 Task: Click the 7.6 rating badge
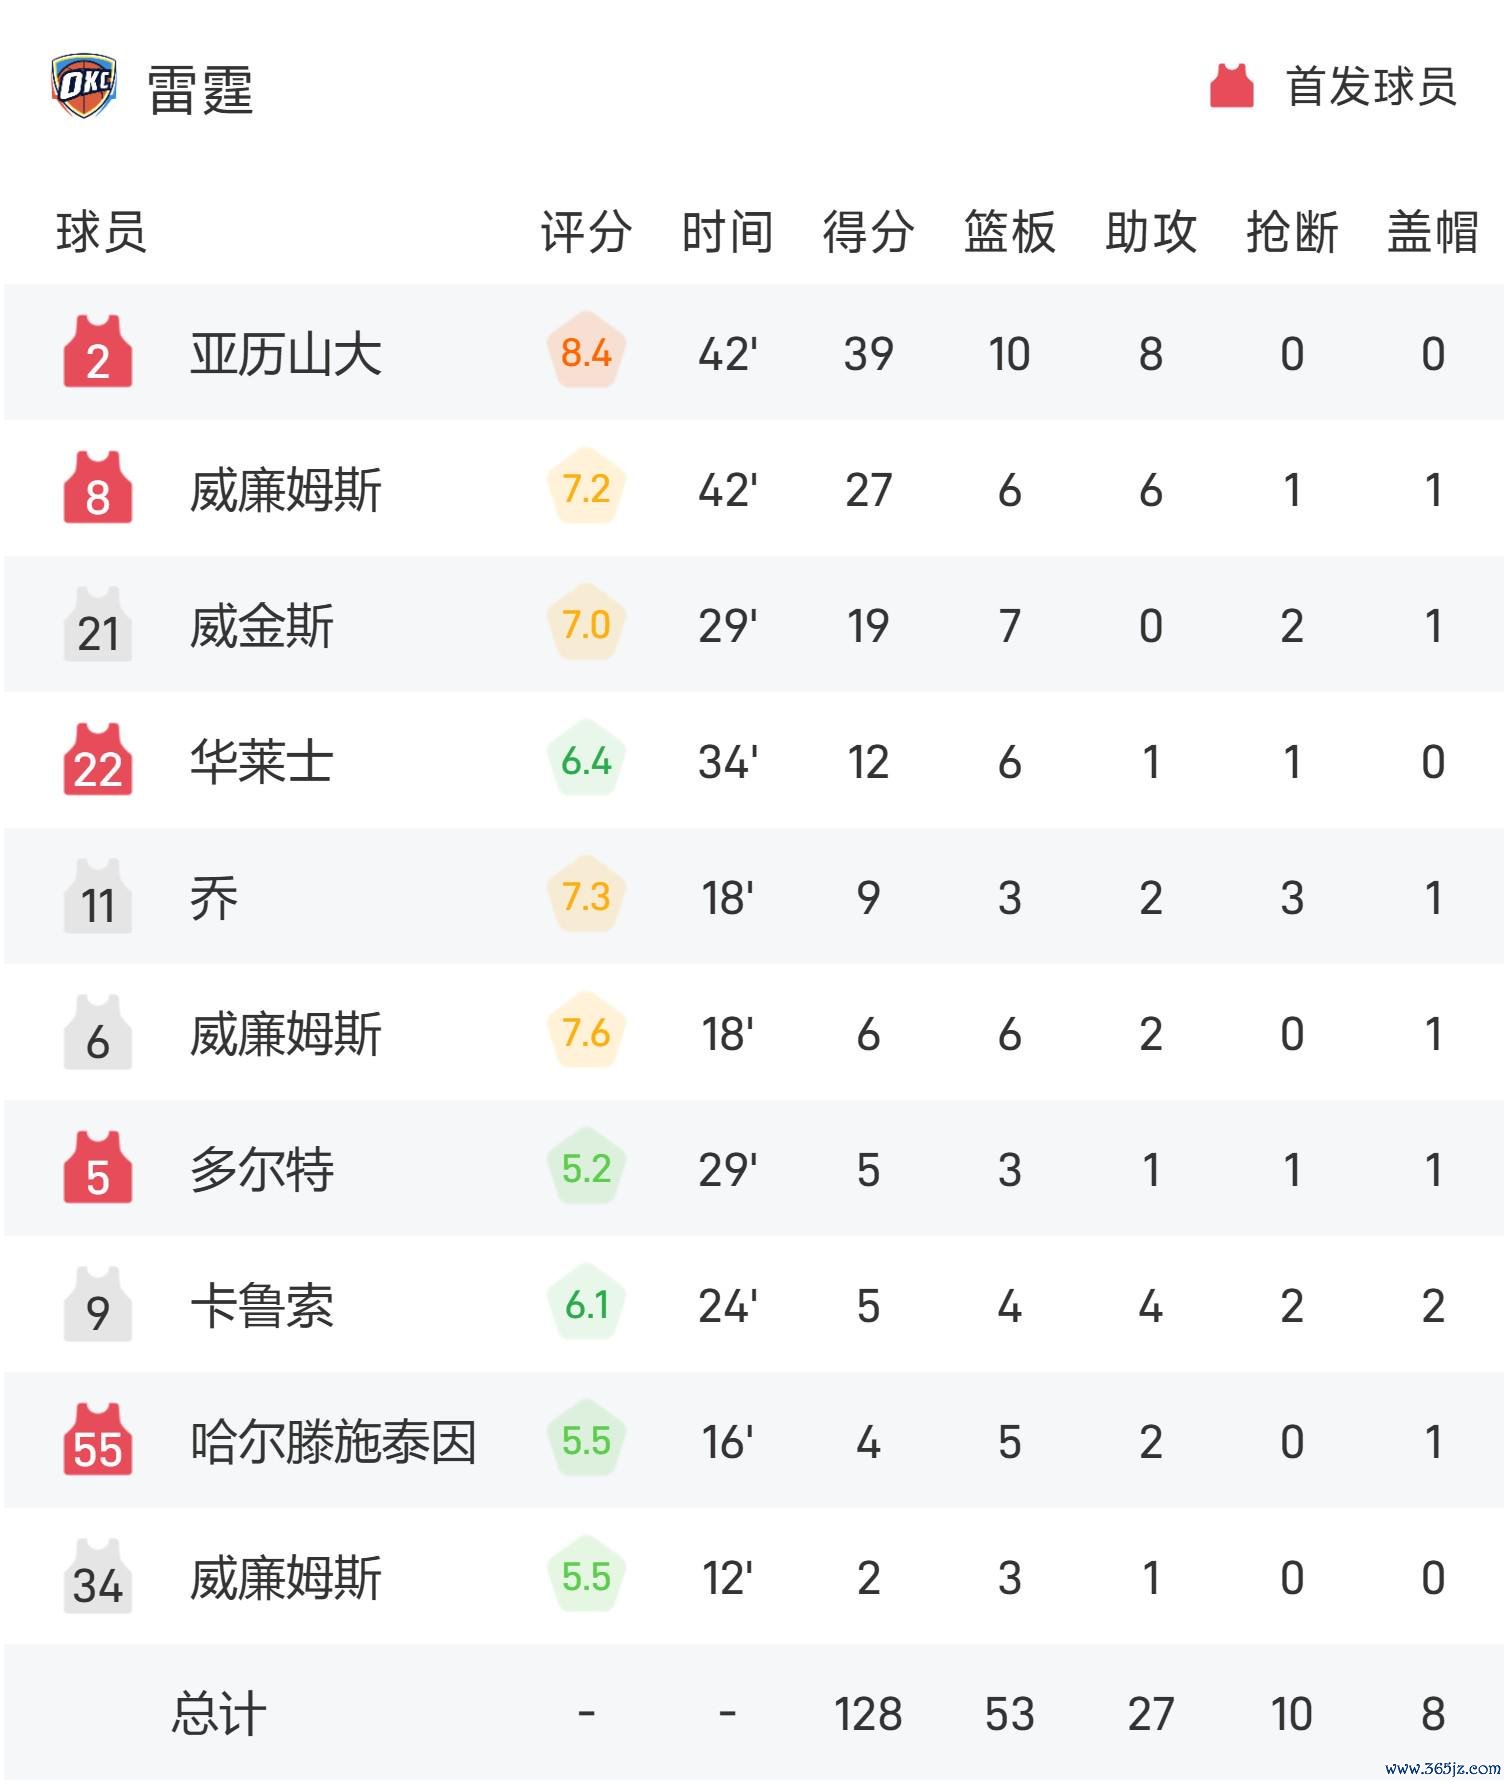(x=586, y=1032)
